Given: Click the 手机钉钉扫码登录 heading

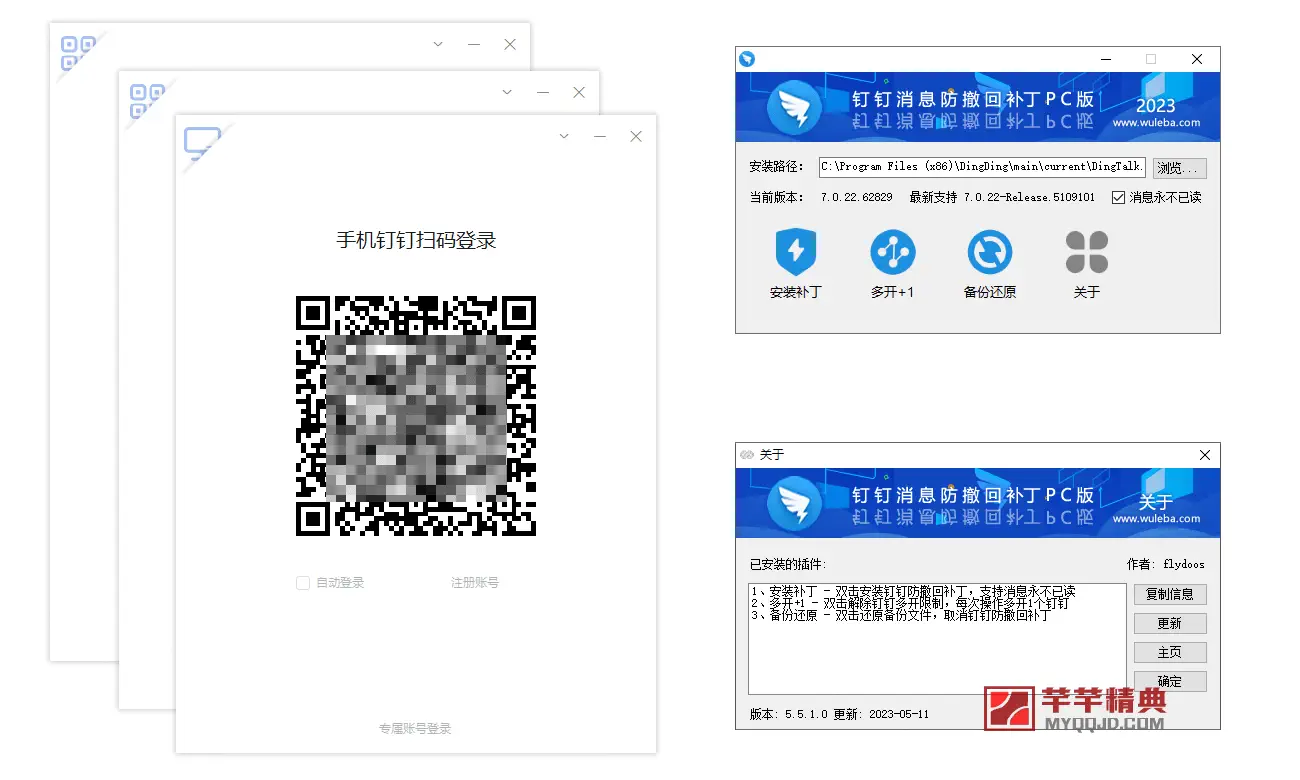Looking at the screenshot, I should click(x=416, y=240).
